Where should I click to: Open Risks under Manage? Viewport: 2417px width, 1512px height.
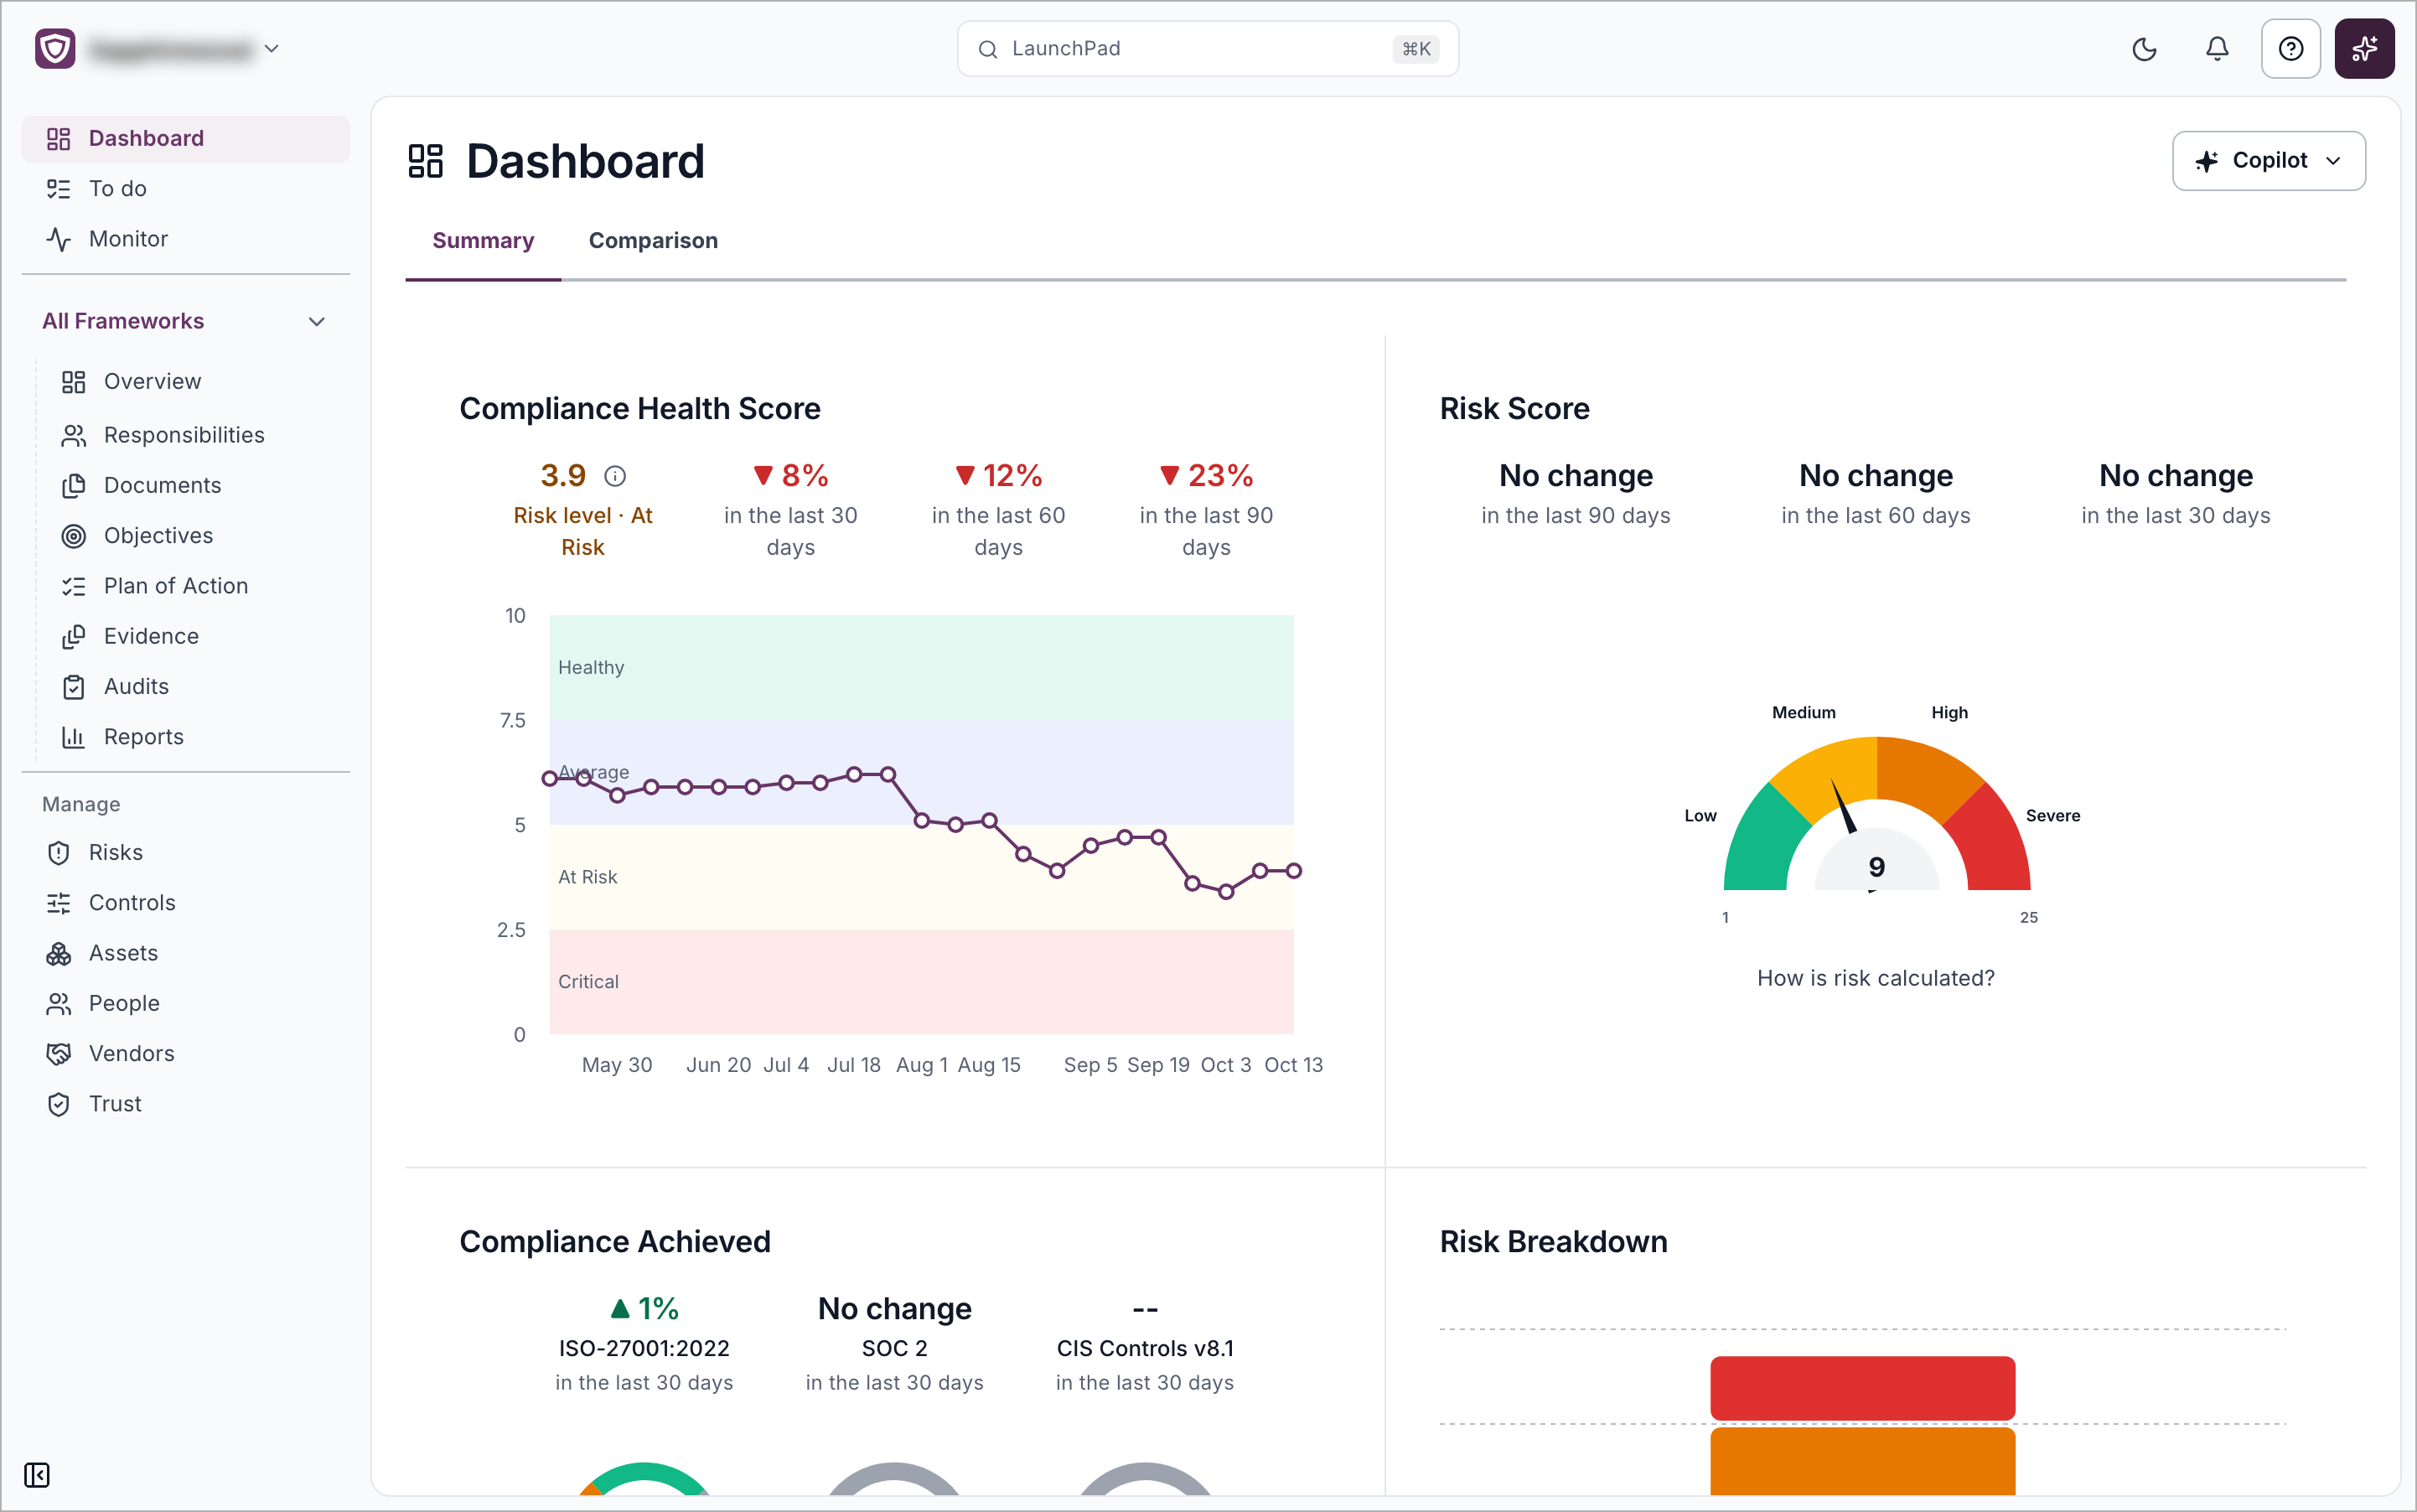tap(186, 852)
